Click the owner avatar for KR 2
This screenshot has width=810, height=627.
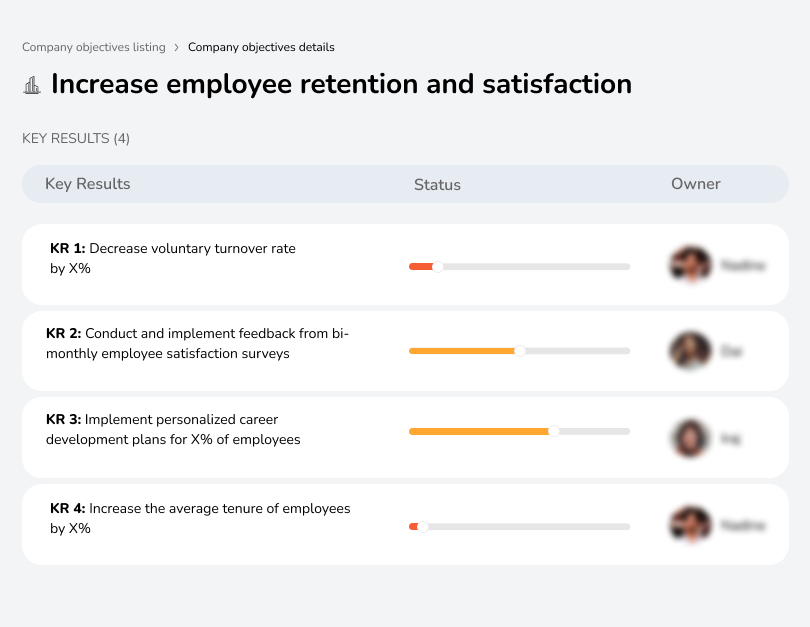(690, 351)
